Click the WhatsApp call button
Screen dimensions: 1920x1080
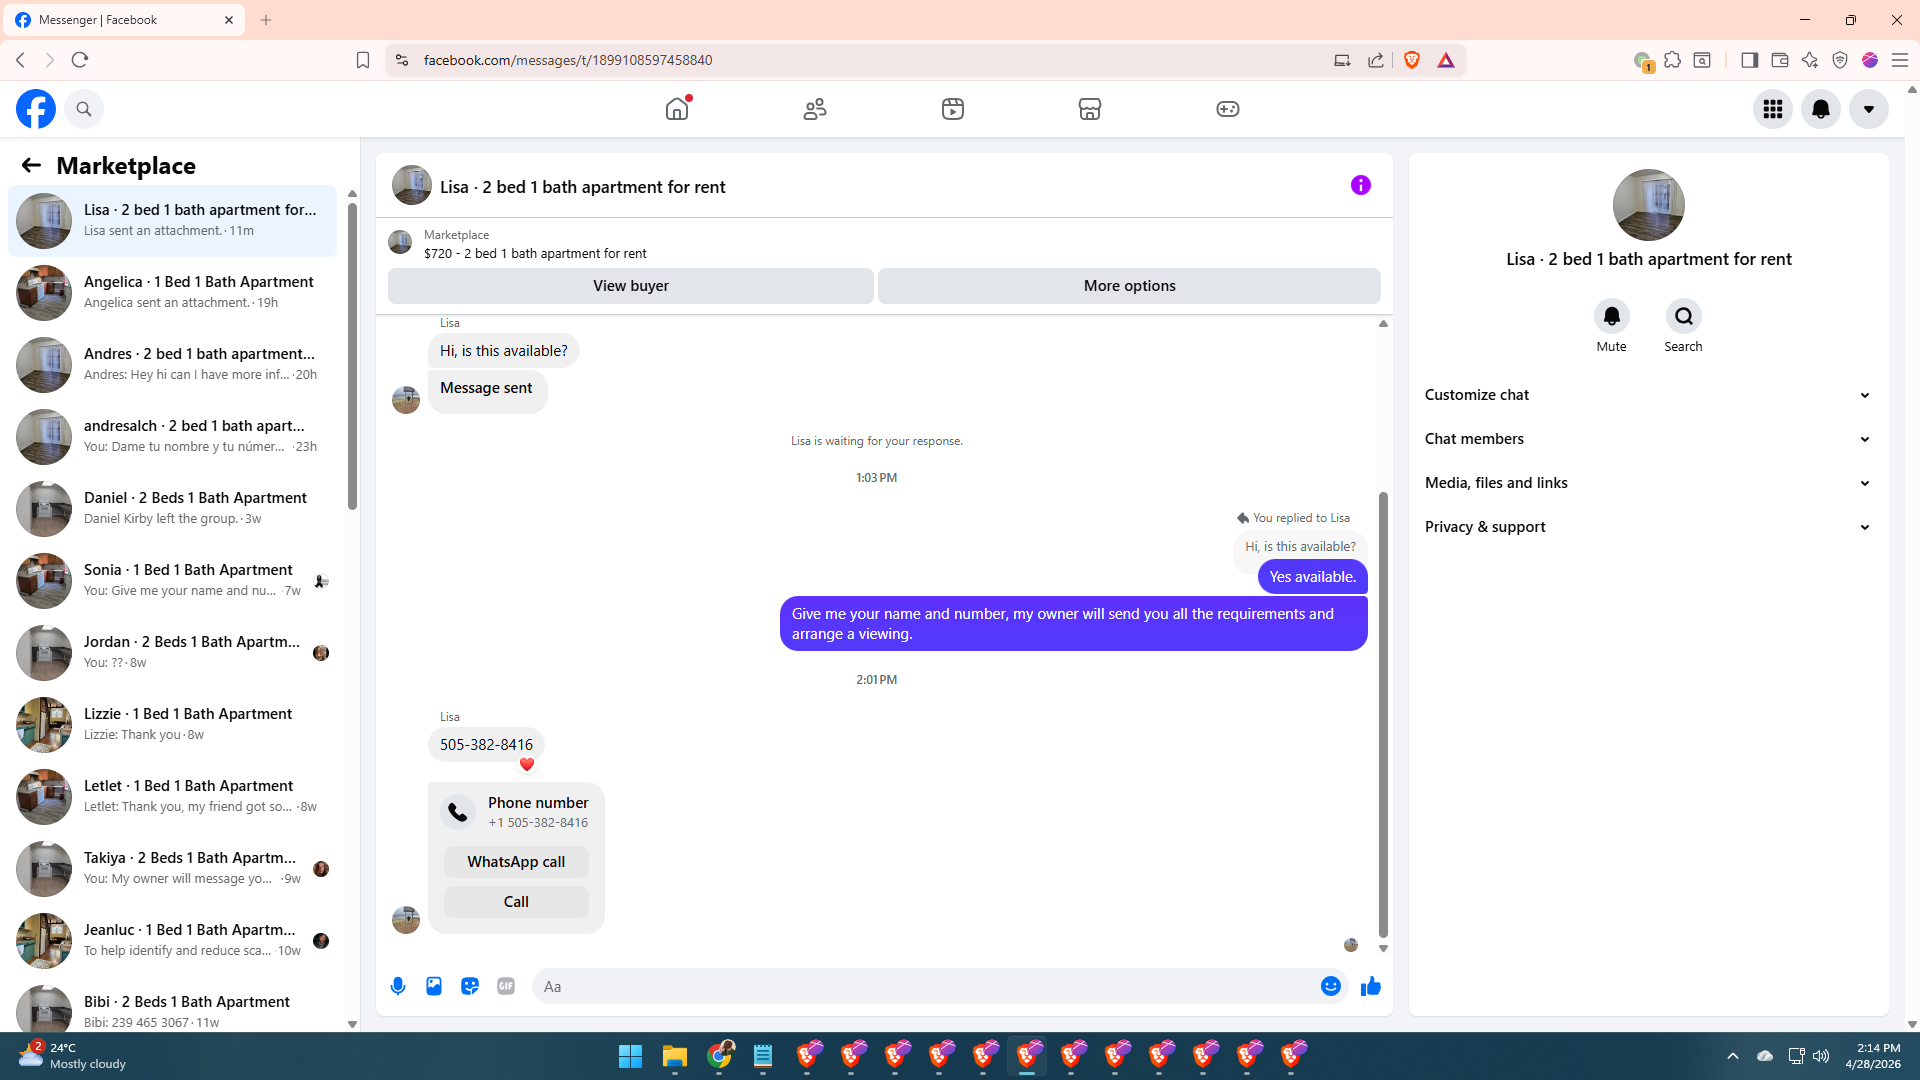[x=516, y=862]
